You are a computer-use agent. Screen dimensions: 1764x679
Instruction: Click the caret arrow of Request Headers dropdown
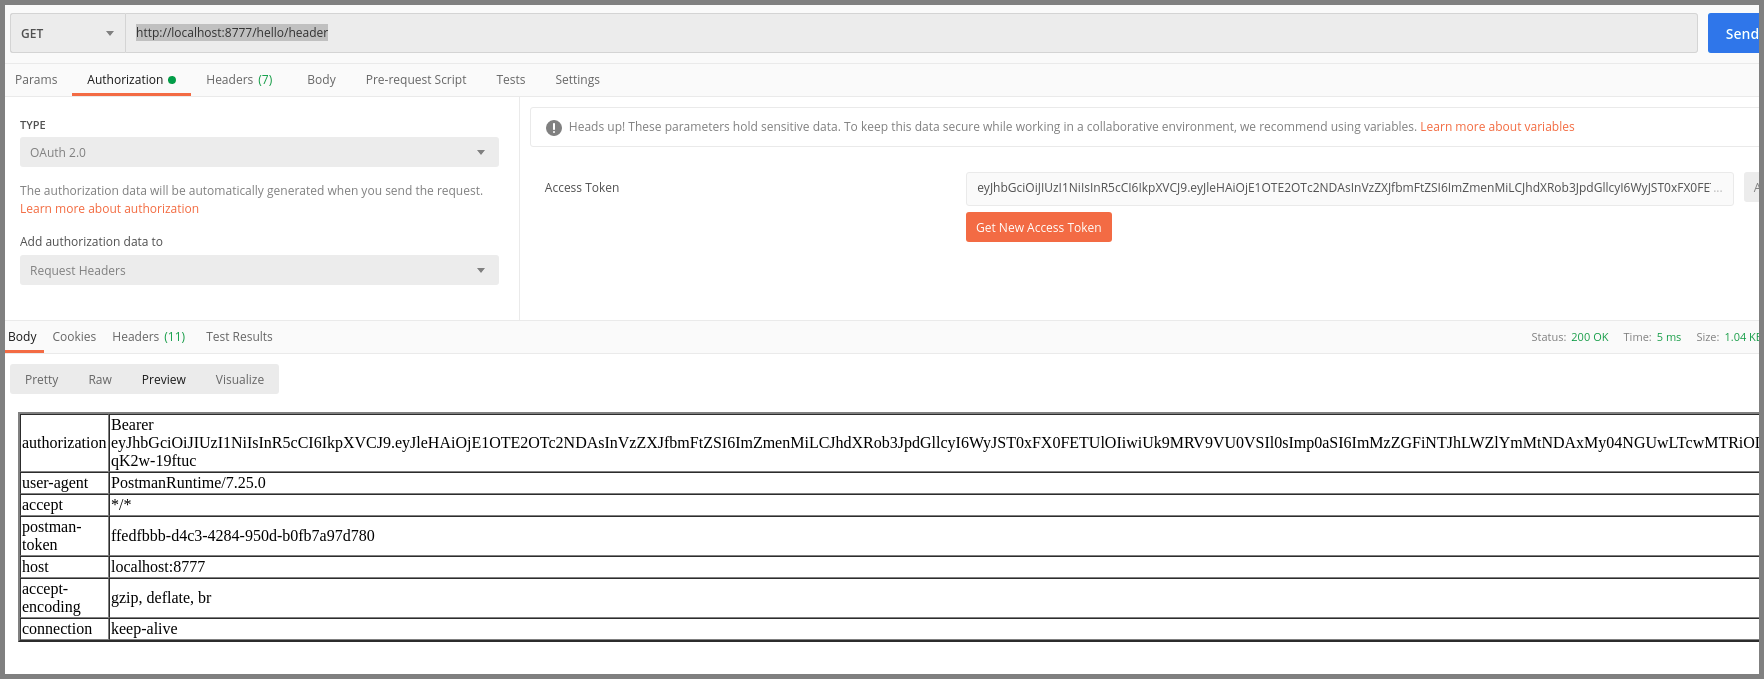pyautogui.click(x=481, y=271)
